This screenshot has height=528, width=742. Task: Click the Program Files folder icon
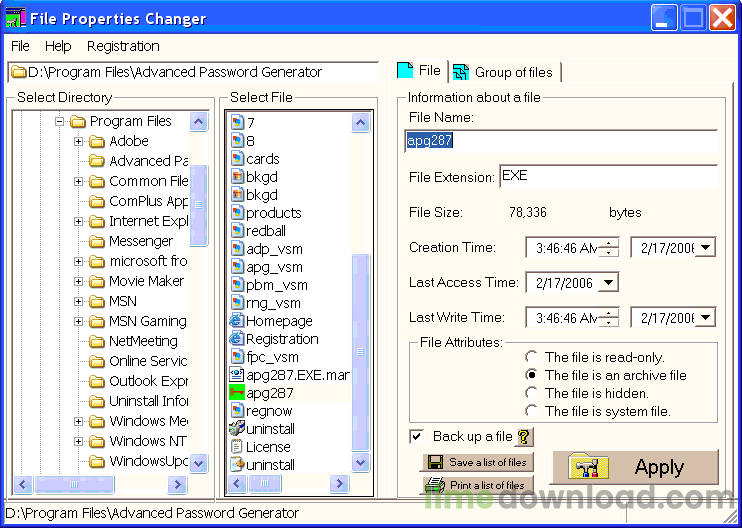pyautogui.click(x=77, y=122)
